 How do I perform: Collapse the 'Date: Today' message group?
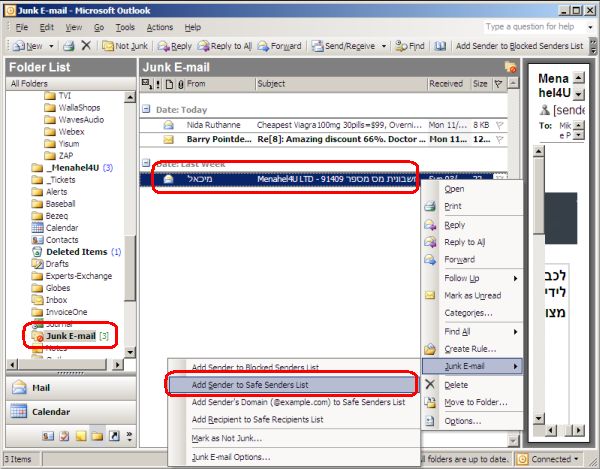(146, 108)
